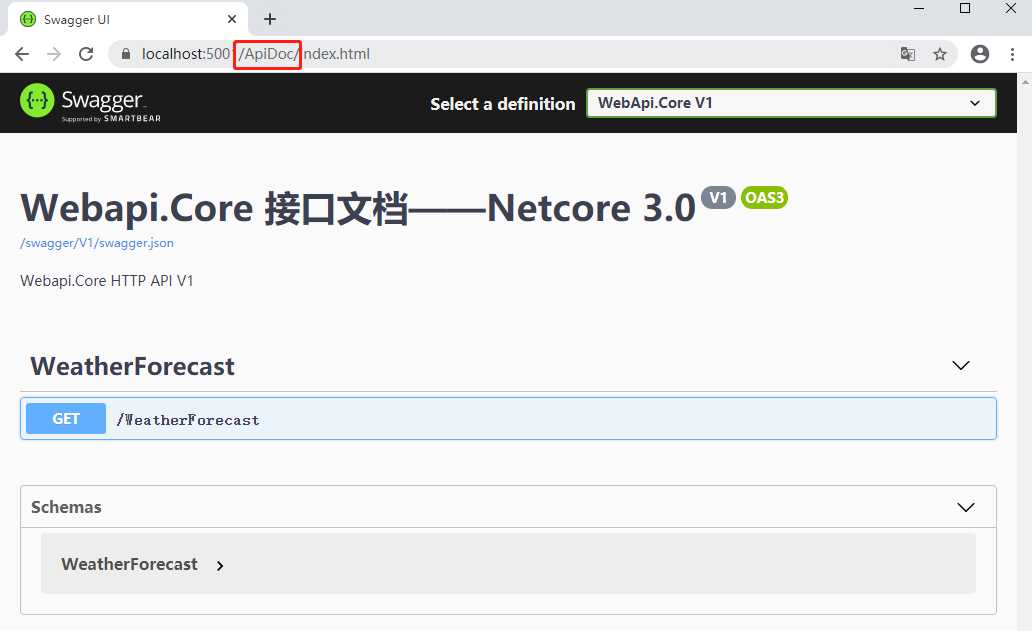Image resolution: width=1032 pixels, height=631 pixels.
Task: Click the browser forward arrow
Action: (x=54, y=54)
